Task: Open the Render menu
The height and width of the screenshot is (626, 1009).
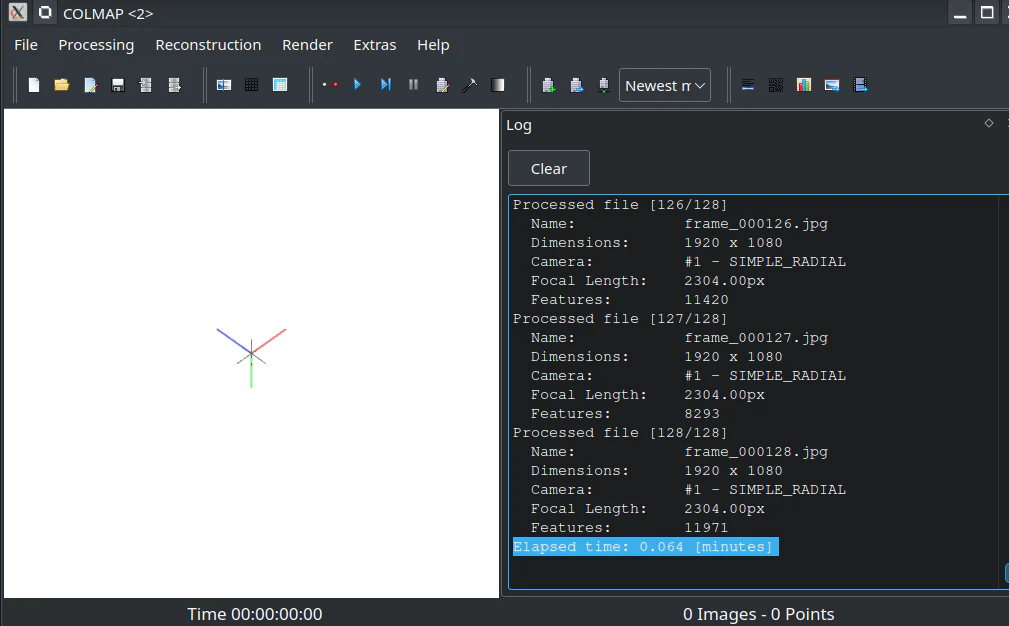Action: (x=307, y=45)
